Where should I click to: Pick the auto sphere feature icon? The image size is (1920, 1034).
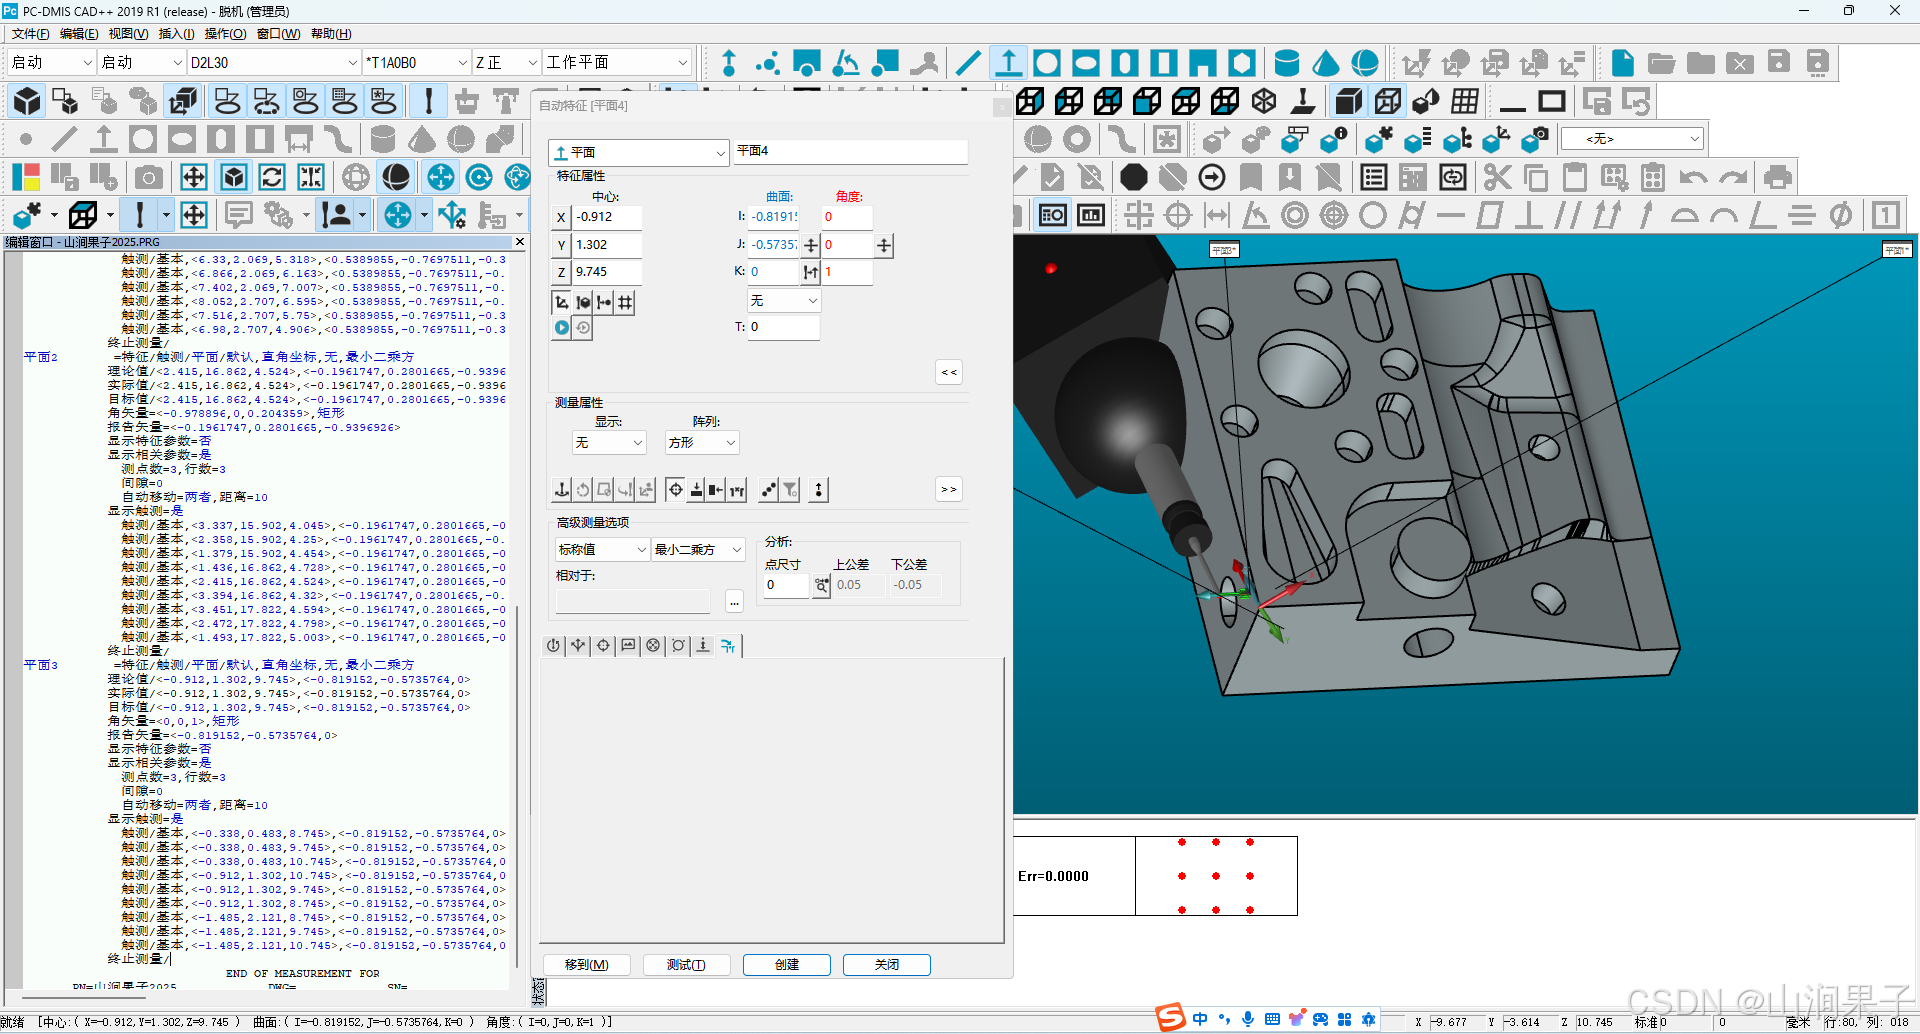tap(1365, 63)
